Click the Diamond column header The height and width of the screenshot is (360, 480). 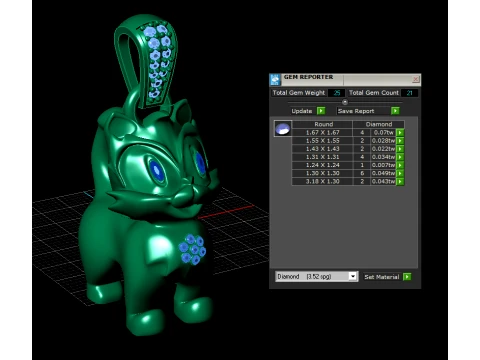click(379, 124)
